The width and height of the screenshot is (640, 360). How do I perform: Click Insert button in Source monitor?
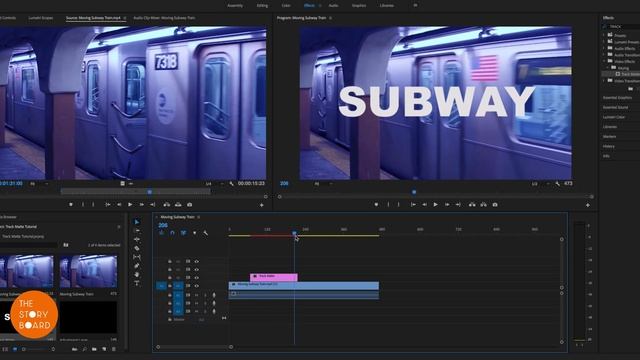pos(167,204)
